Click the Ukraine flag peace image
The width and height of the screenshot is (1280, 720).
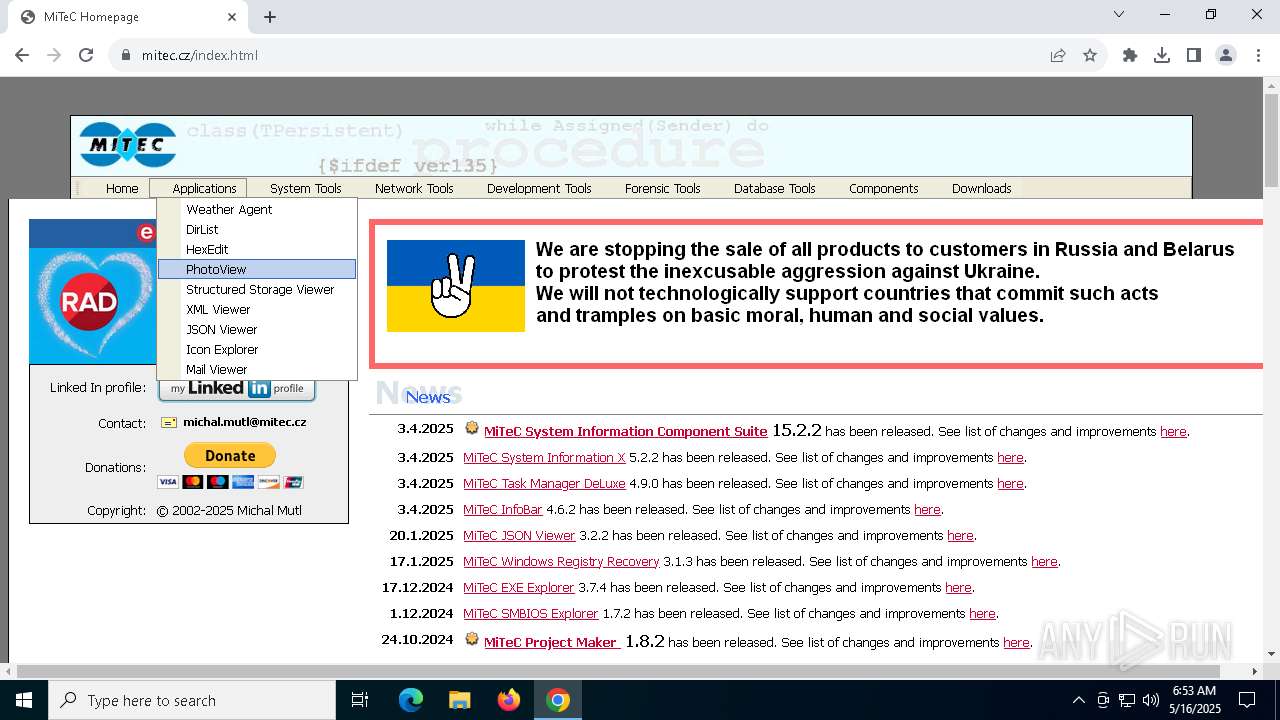[x=456, y=286]
